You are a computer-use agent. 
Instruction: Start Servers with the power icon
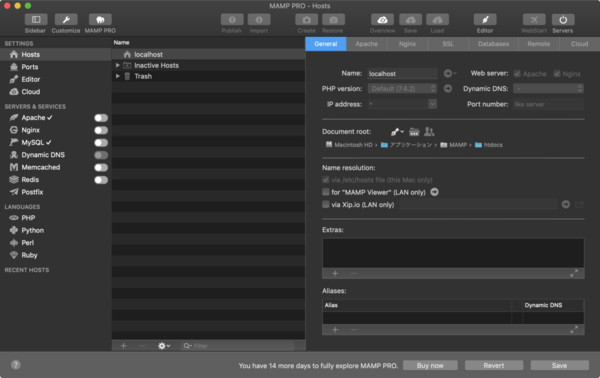tap(563, 20)
